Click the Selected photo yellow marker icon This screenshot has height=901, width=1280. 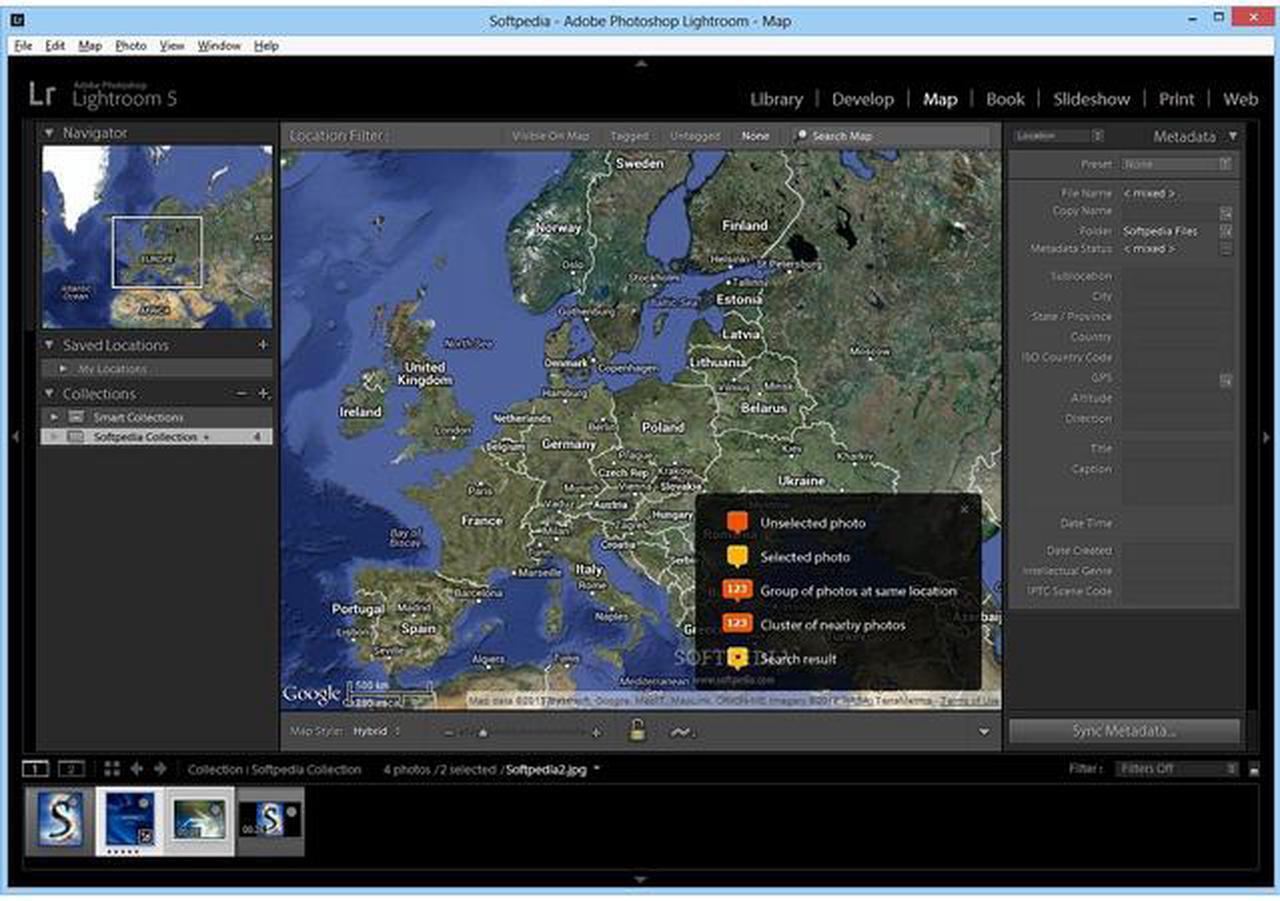(x=737, y=556)
